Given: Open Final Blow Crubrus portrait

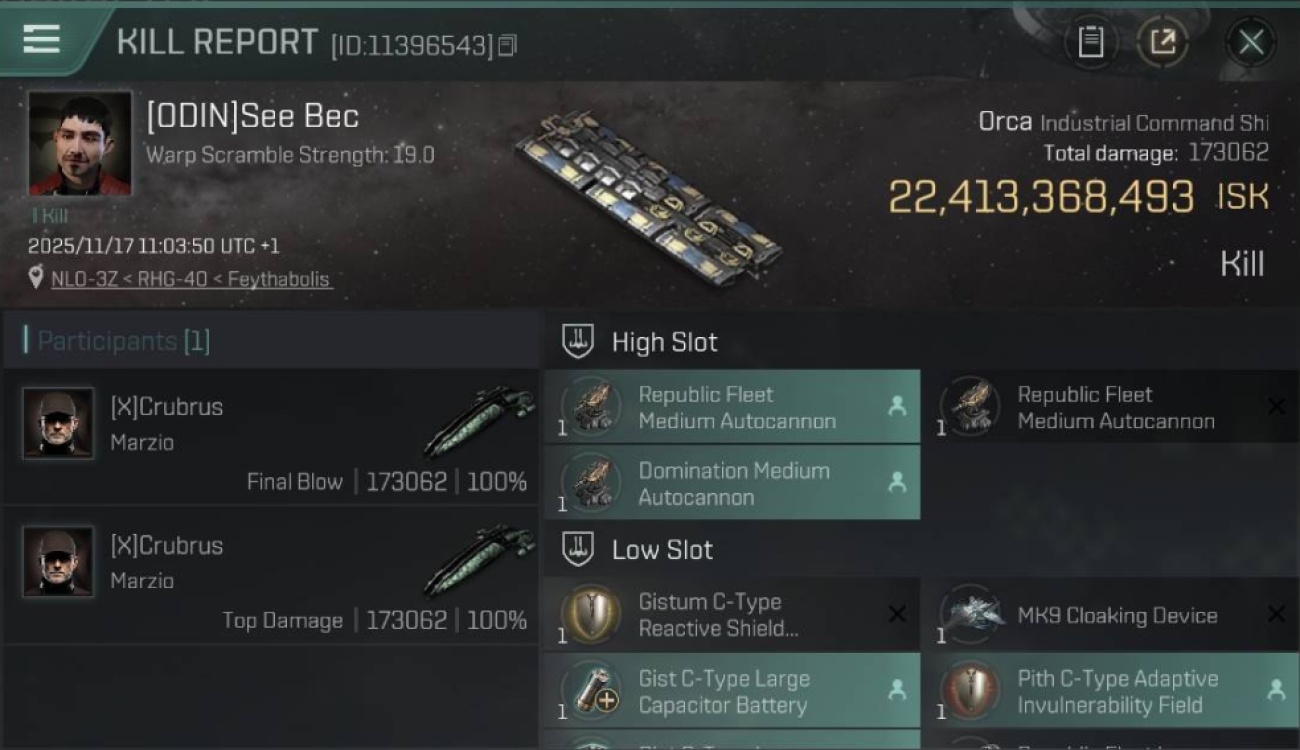Looking at the screenshot, I should [x=58, y=423].
